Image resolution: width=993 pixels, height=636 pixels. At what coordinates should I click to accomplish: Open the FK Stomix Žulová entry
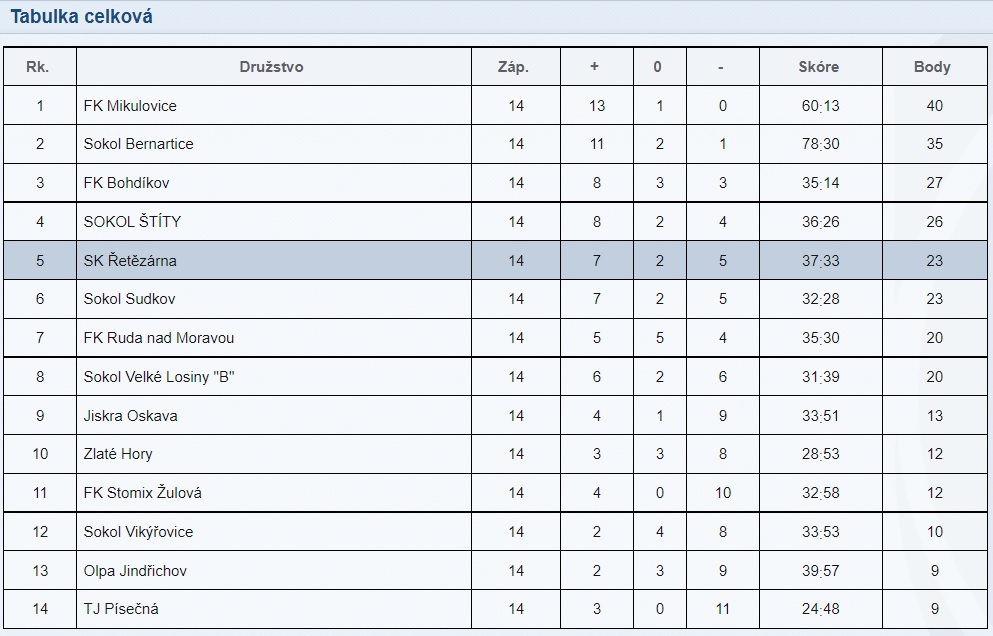coord(142,493)
